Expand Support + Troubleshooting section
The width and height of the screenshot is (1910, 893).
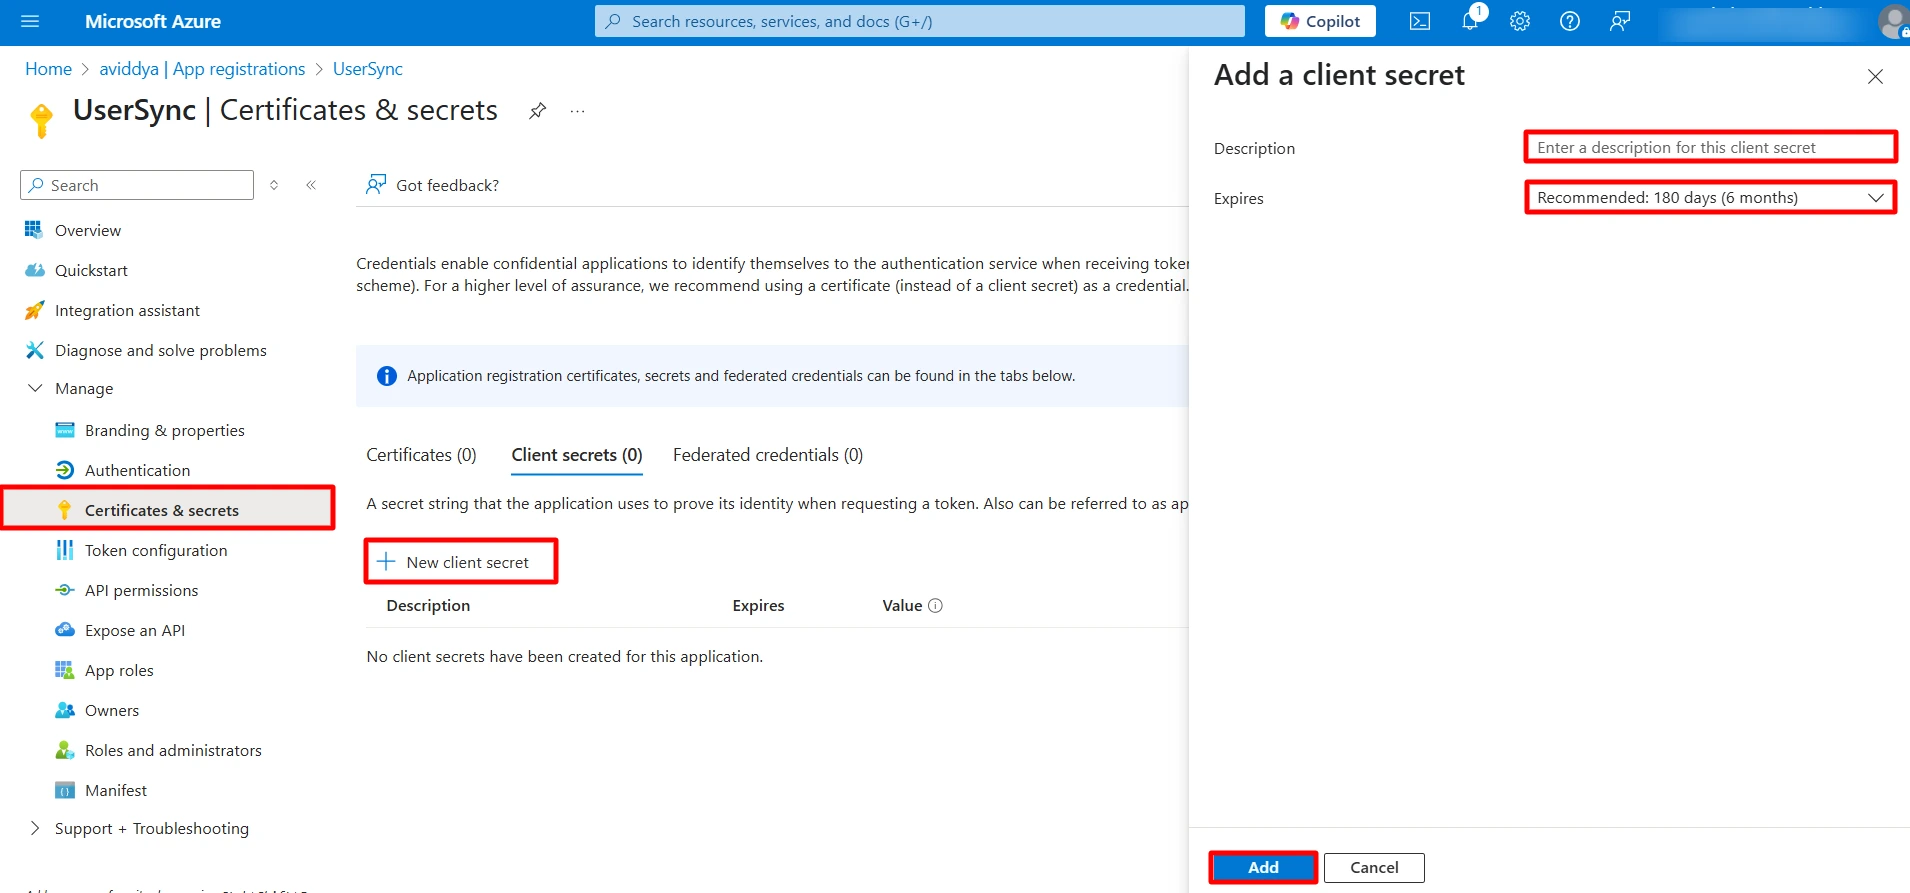35,828
